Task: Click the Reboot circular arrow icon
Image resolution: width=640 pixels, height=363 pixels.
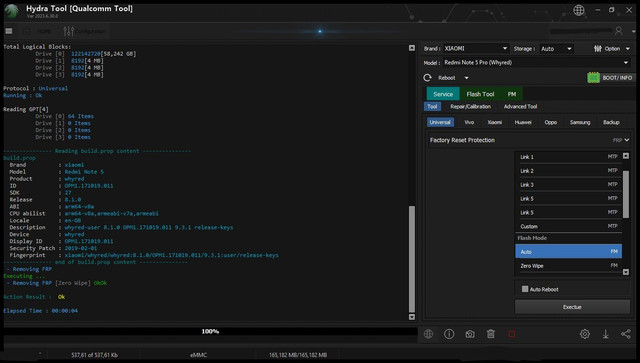Action: pos(427,78)
